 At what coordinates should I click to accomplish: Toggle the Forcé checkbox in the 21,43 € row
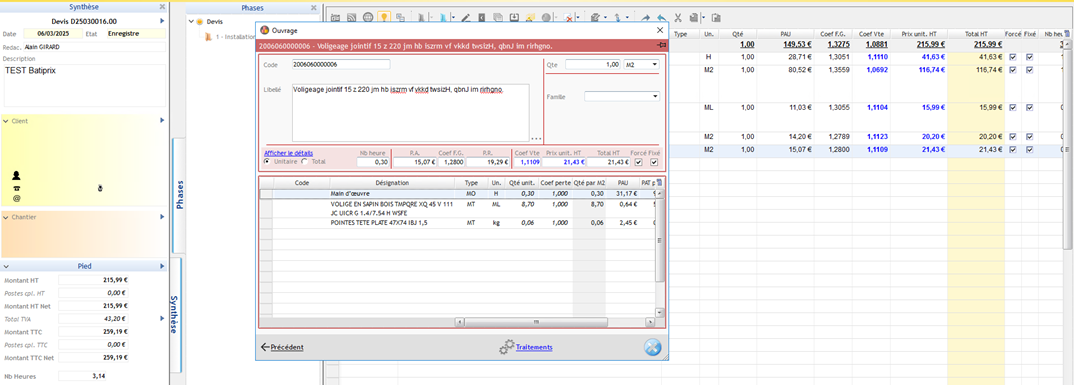click(x=1013, y=149)
